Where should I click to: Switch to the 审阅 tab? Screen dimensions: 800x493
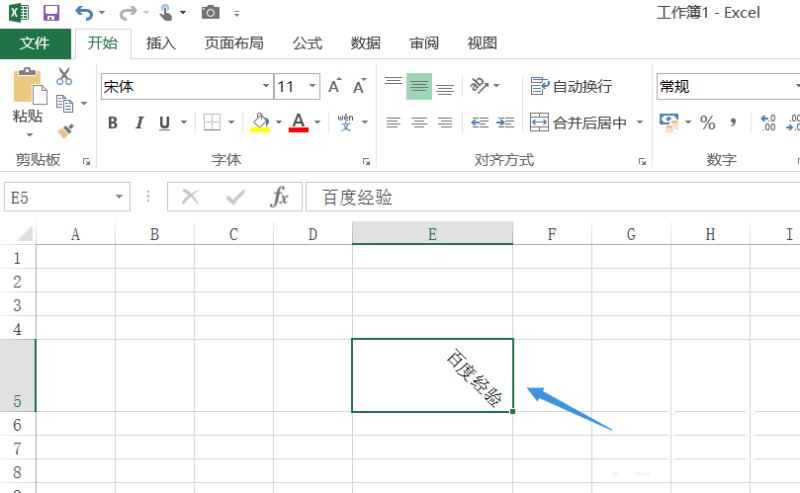click(424, 43)
